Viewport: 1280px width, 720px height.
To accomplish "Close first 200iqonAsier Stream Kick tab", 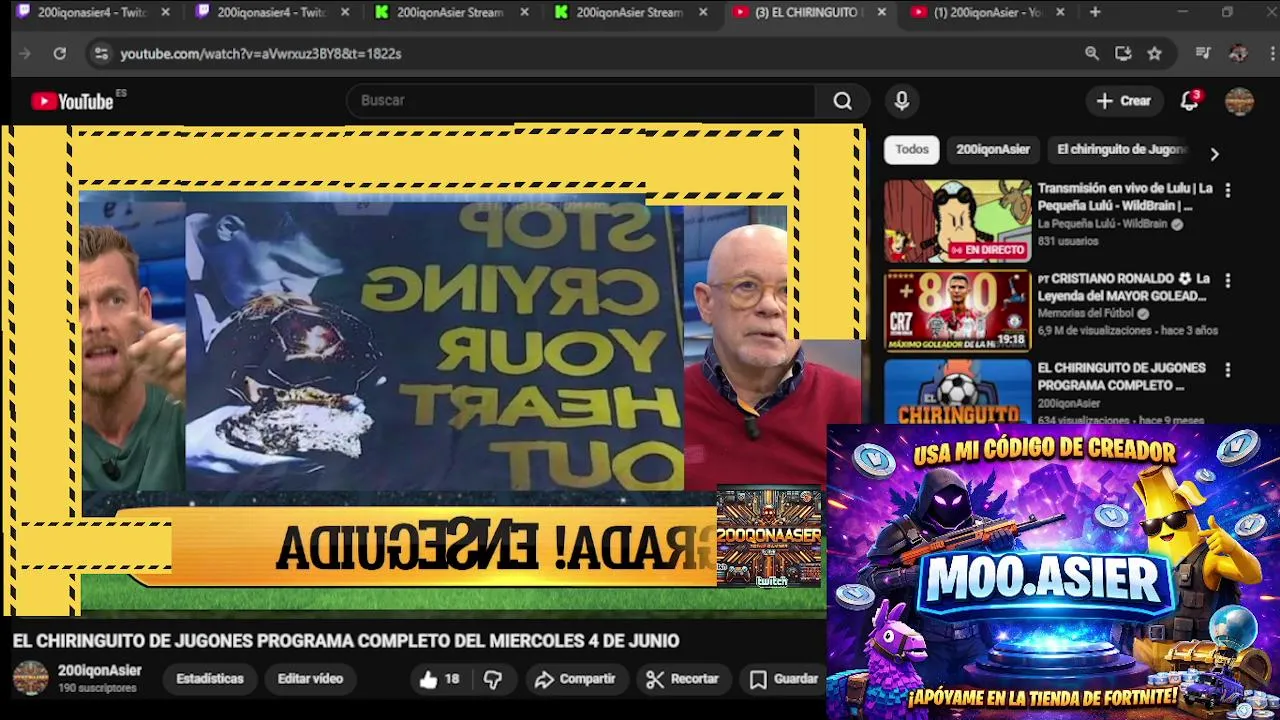I will (x=524, y=12).
